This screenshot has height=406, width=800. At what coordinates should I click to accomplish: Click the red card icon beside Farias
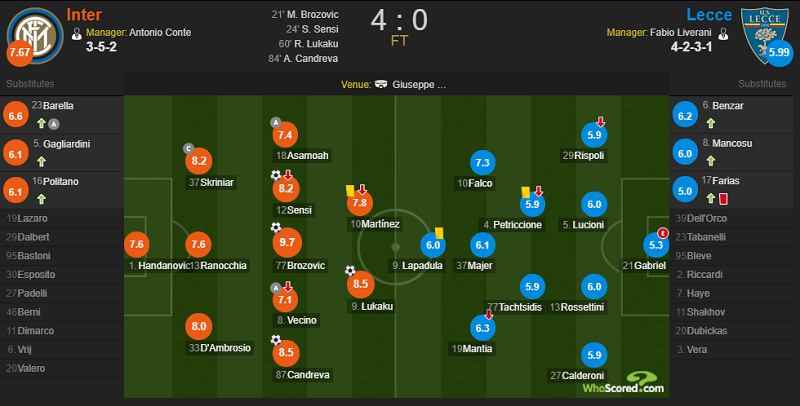(x=722, y=198)
